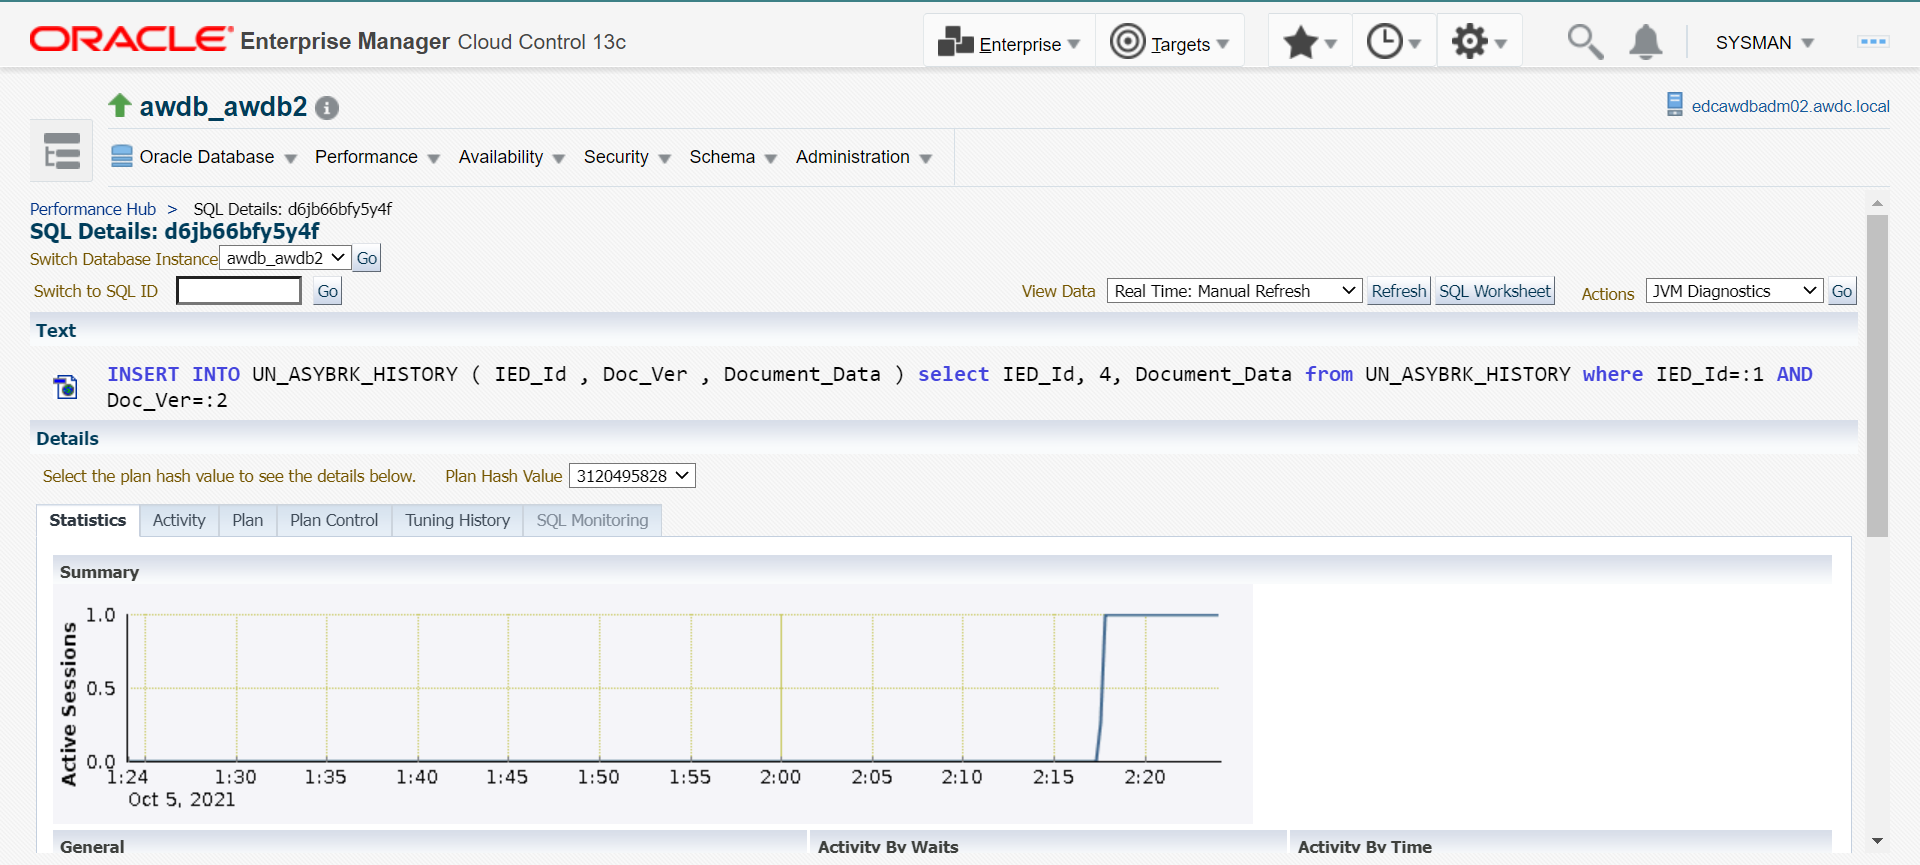Toggle the navigation tree panel icon
This screenshot has width=1920, height=865.
[x=62, y=151]
